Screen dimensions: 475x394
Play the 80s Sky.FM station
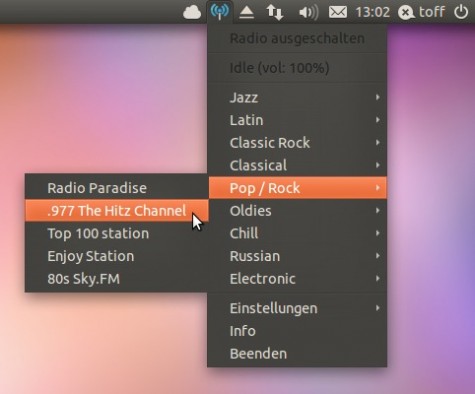(x=117, y=279)
